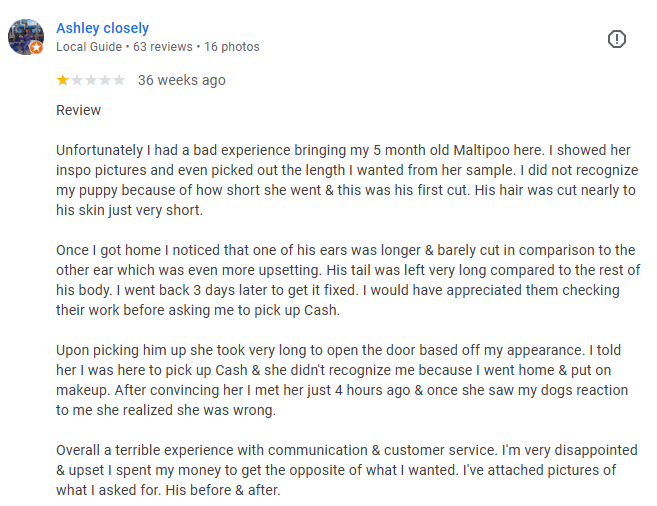Click the fourth rating star
The image size is (657, 506).
point(105,80)
